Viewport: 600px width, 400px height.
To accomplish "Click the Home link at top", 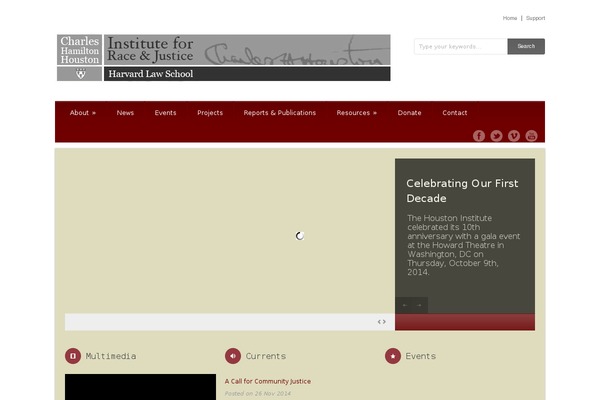I will point(510,18).
